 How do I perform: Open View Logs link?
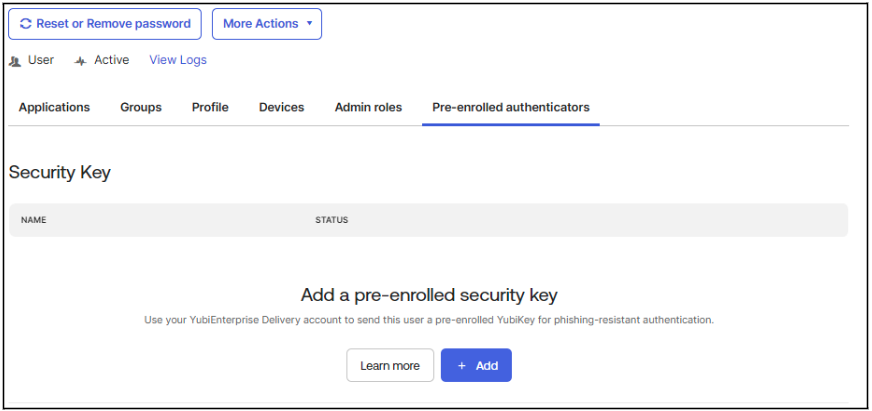[x=178, y=60]
